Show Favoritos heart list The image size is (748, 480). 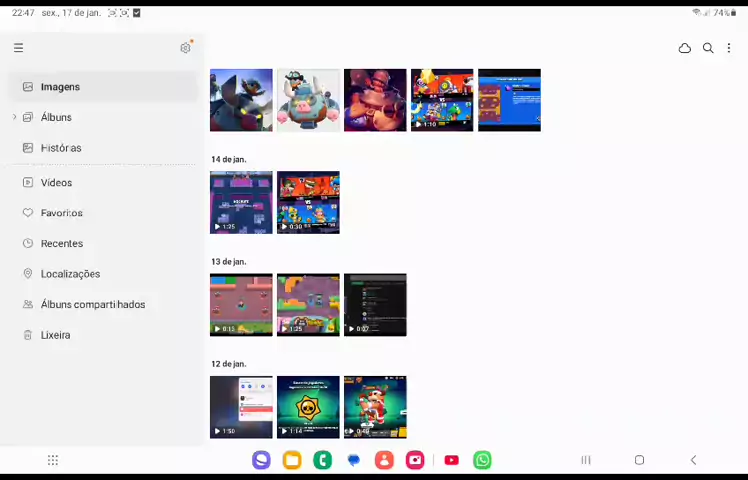[x=61, y=213]
